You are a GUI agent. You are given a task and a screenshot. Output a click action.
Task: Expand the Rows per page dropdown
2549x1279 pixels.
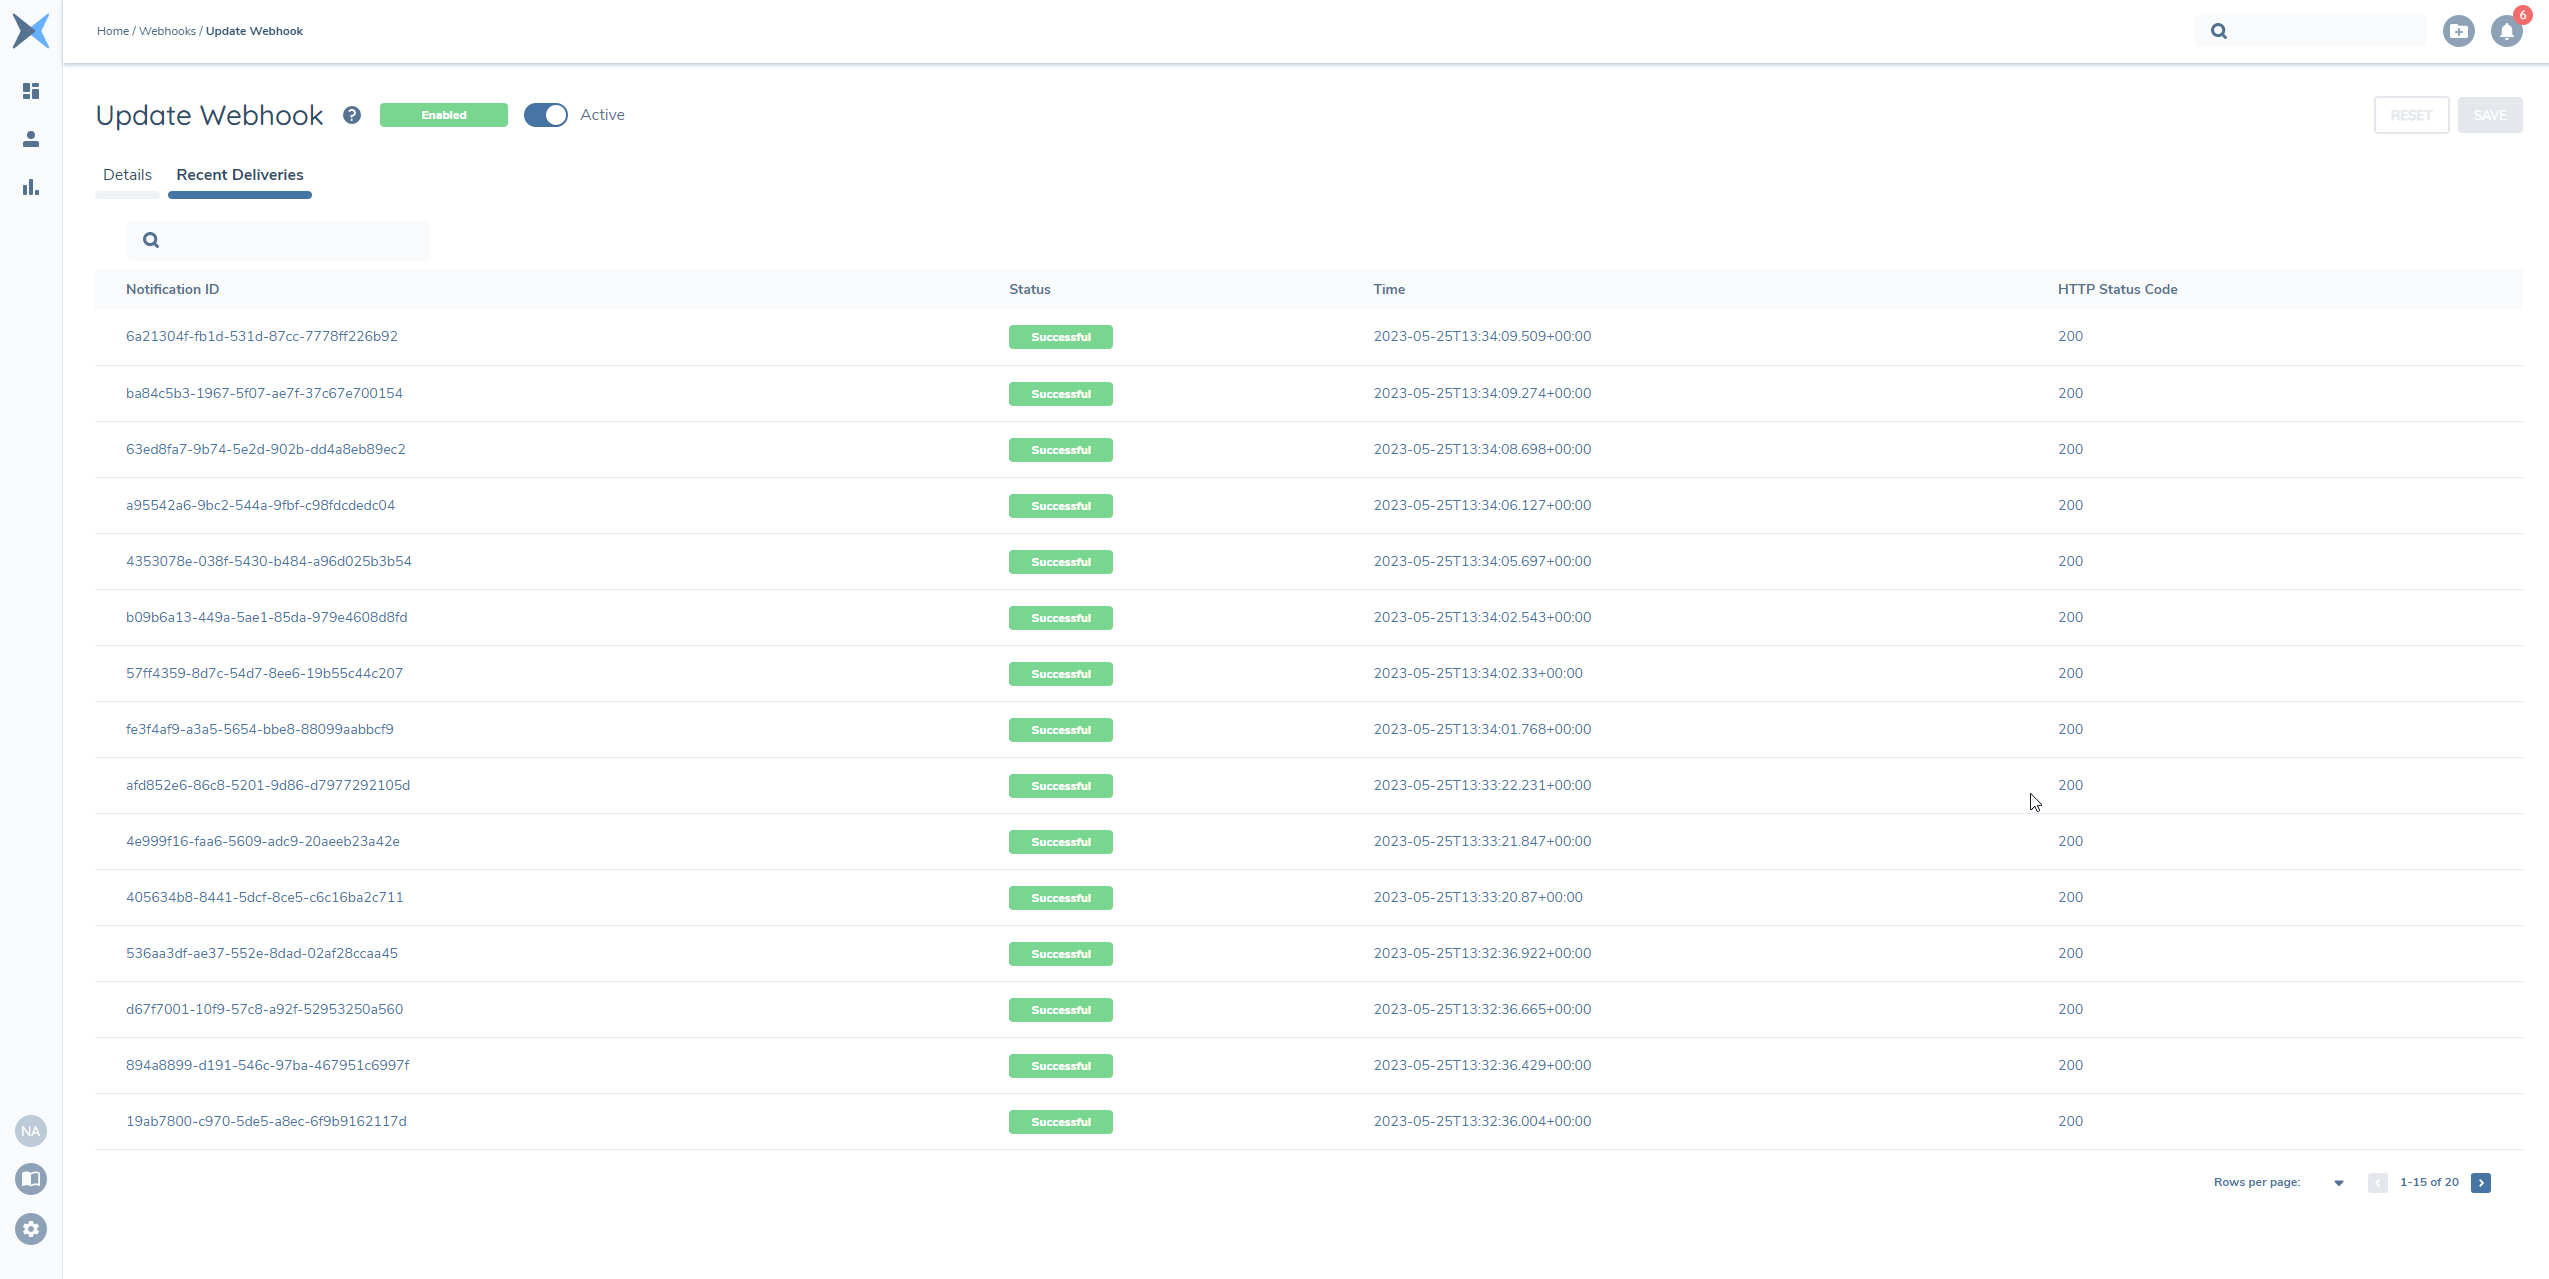pyautogui.click(x=2338, y=1182)
